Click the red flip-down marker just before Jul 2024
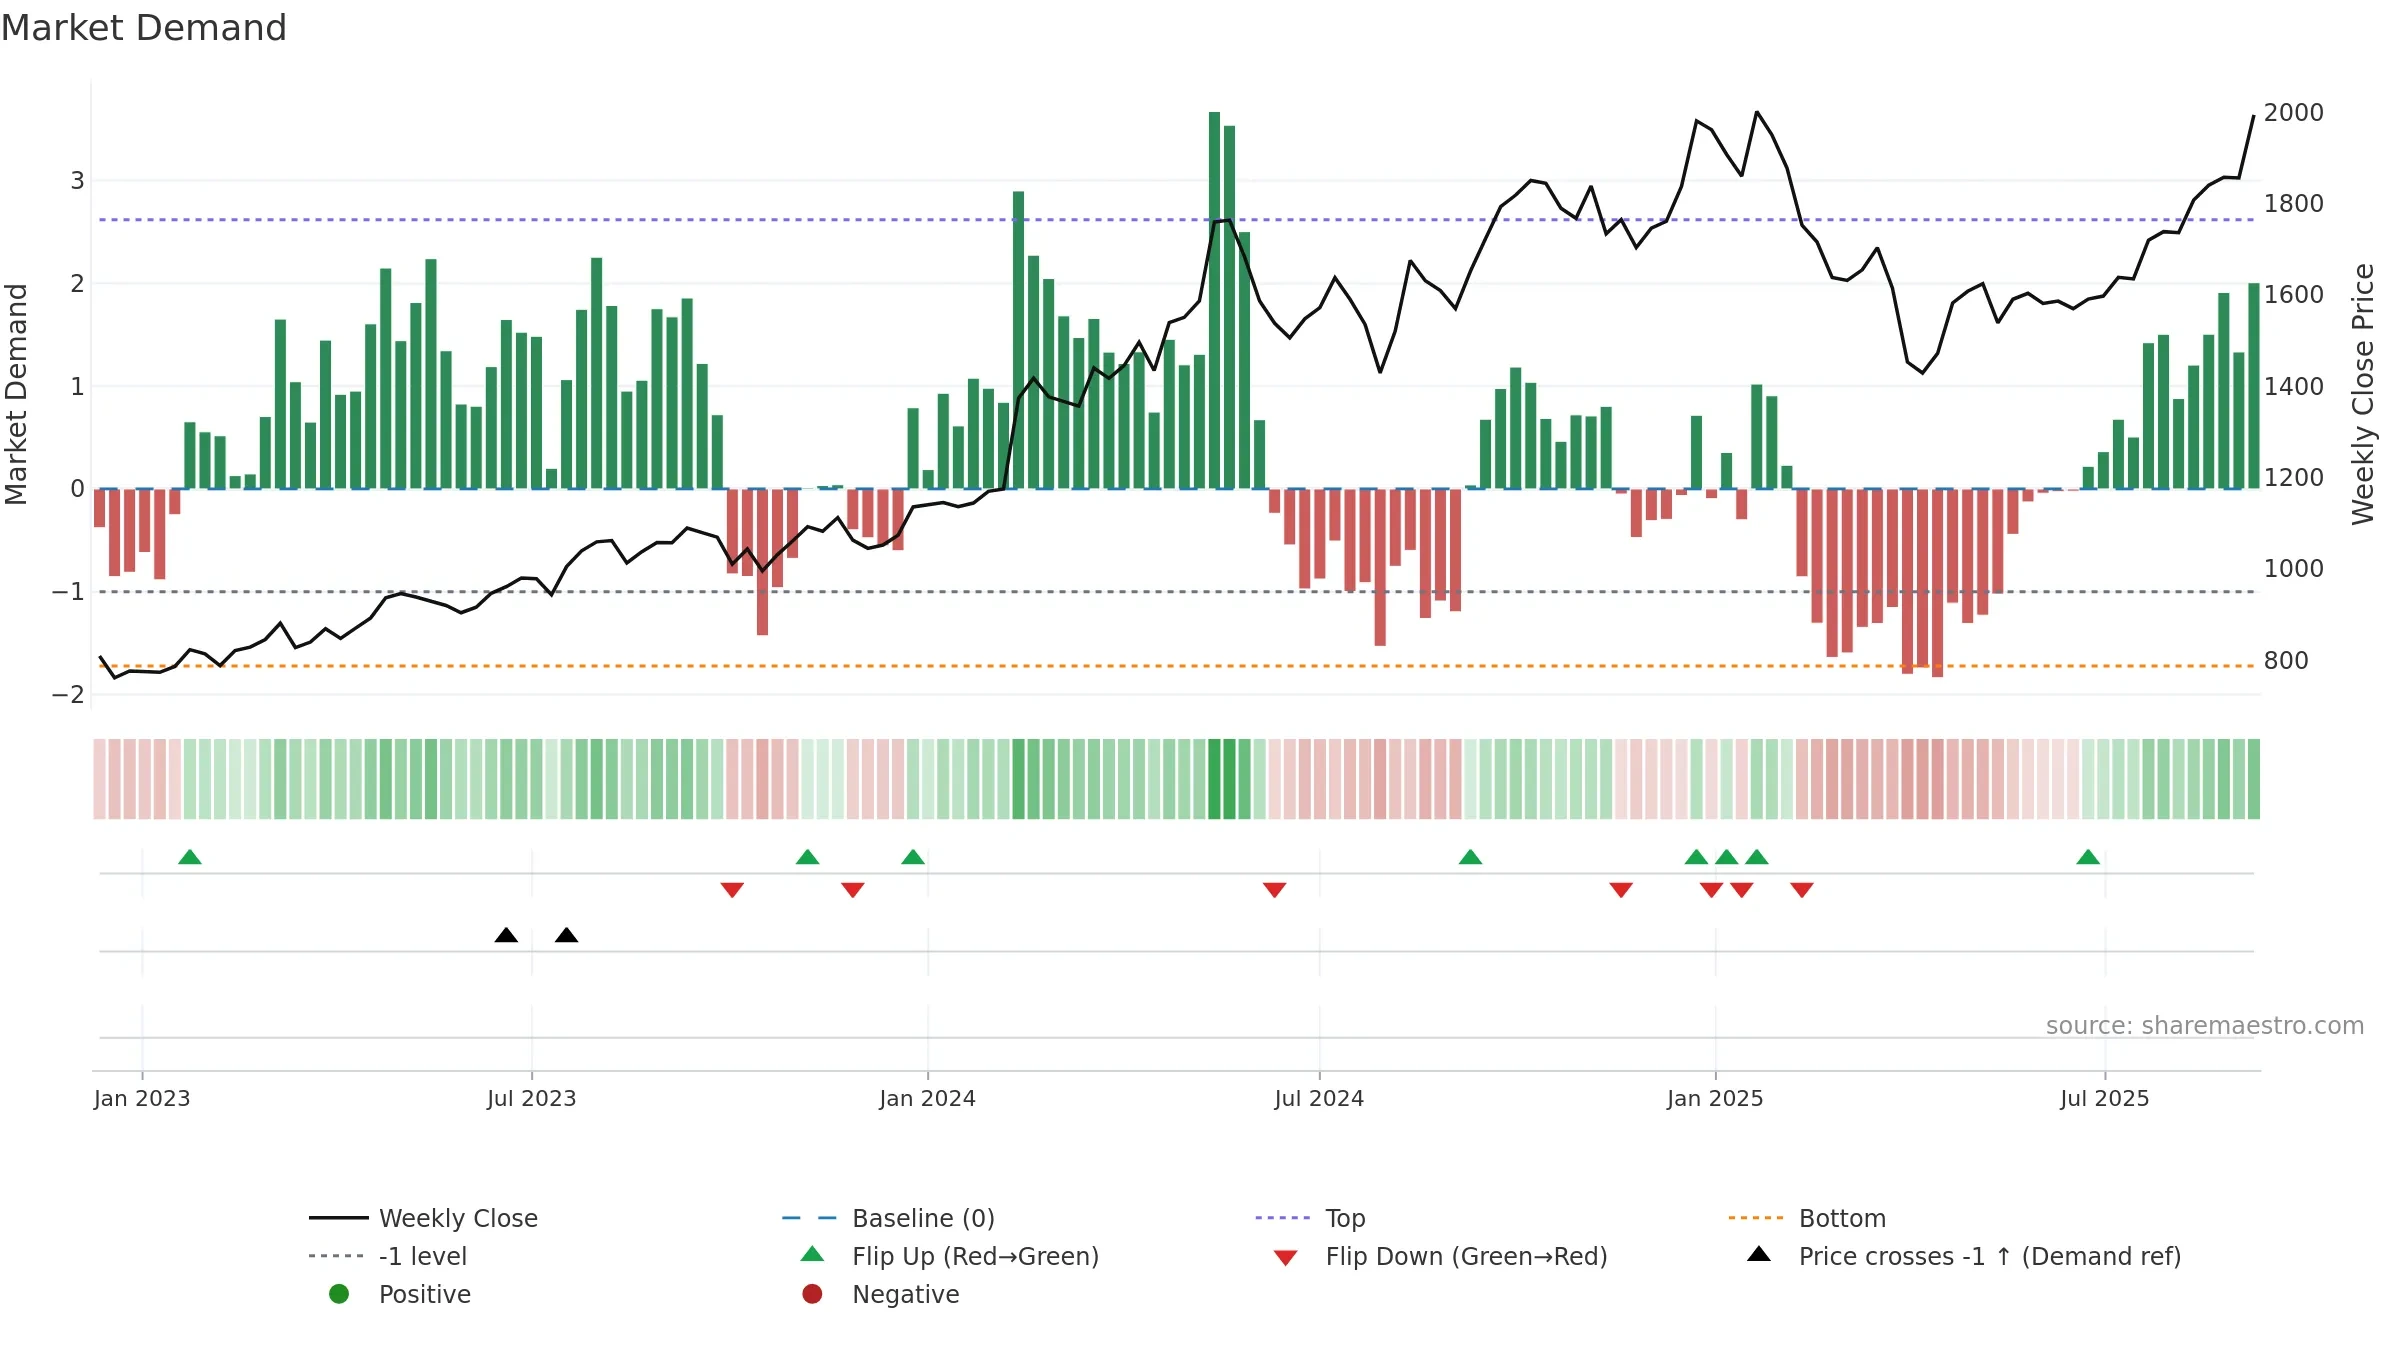 click(x=1274, y=890)
